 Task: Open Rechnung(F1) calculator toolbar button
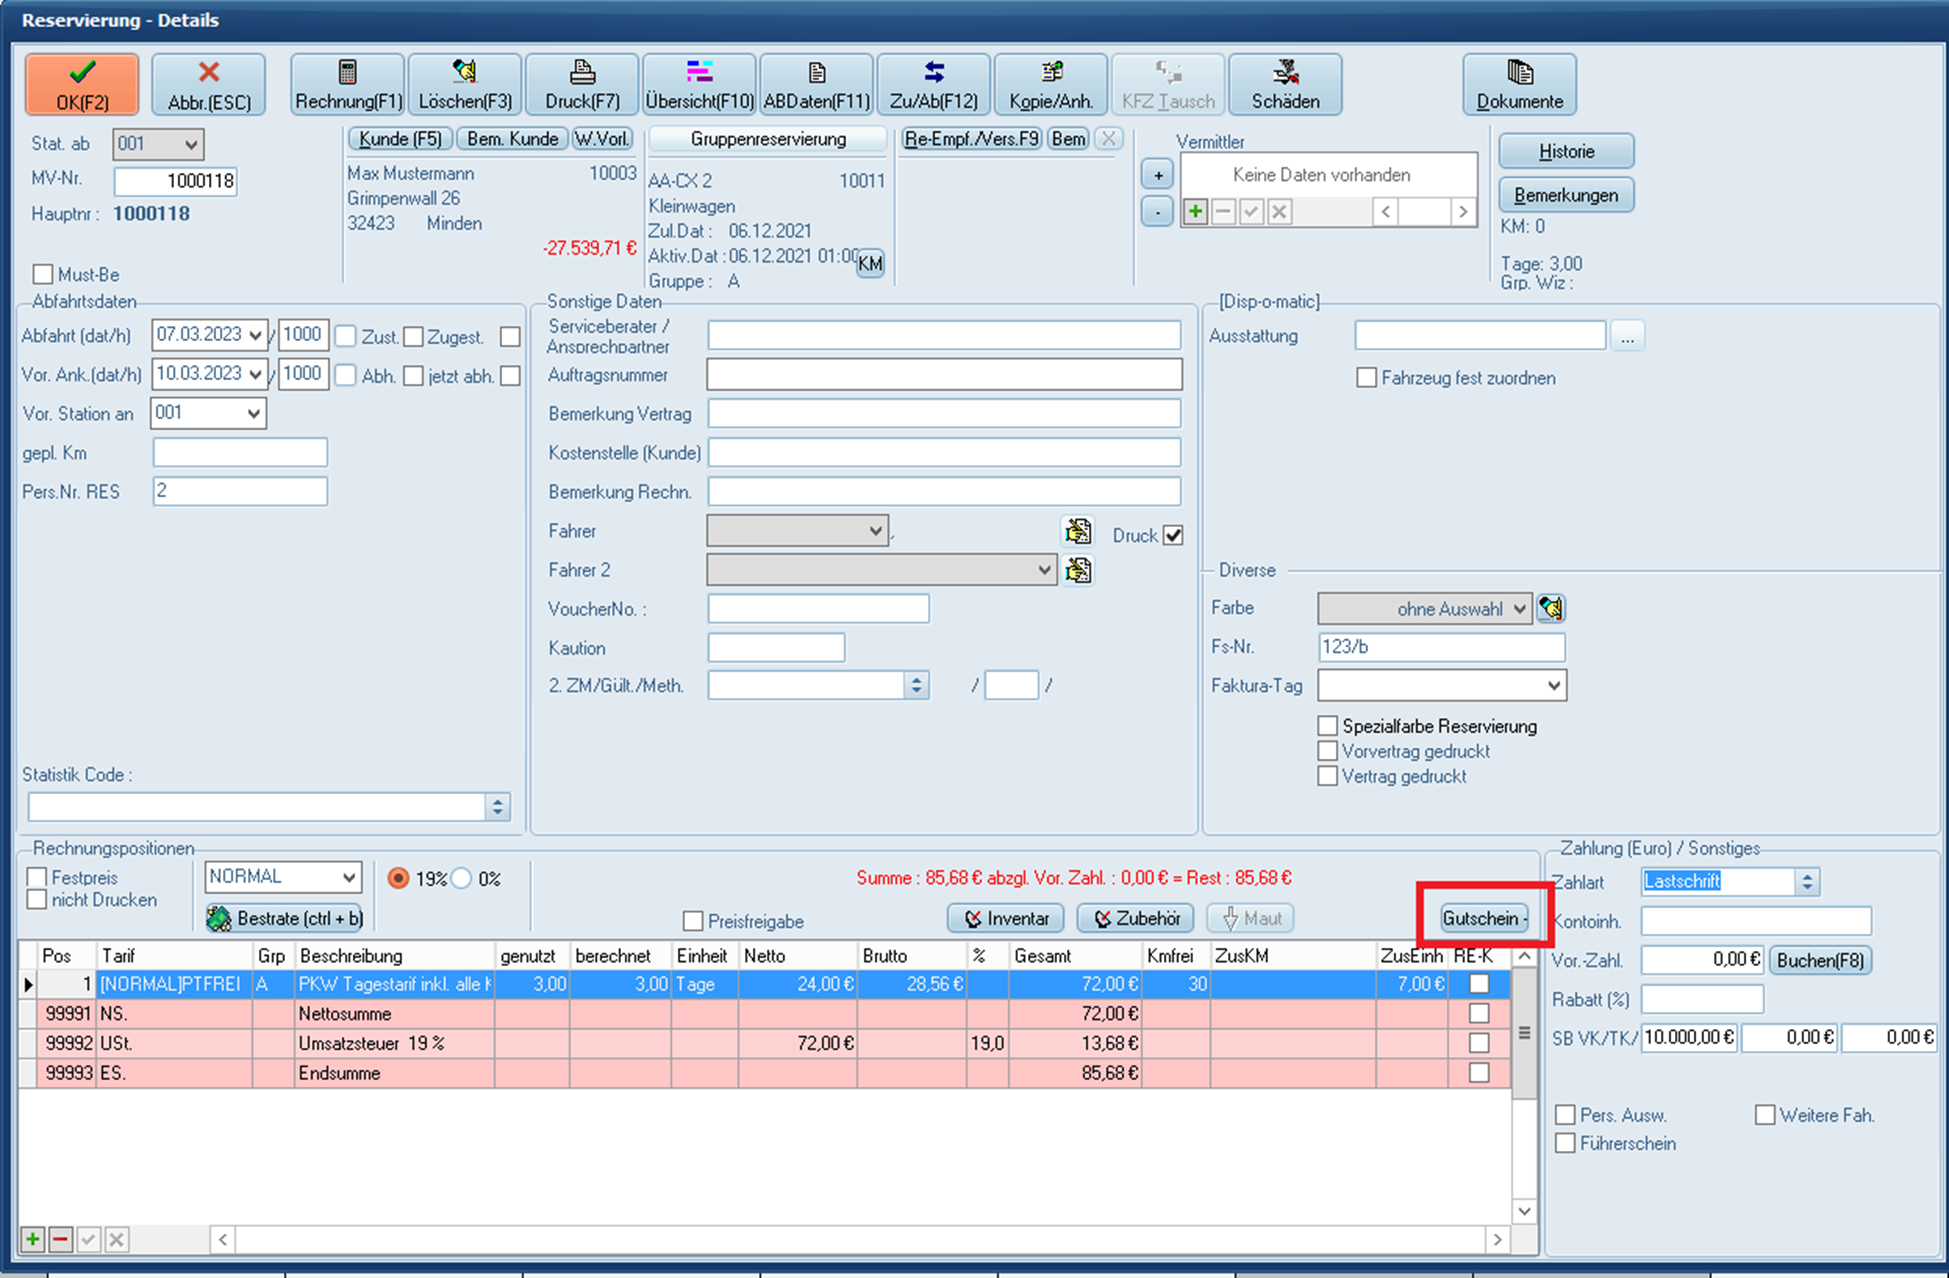point(347,84)
